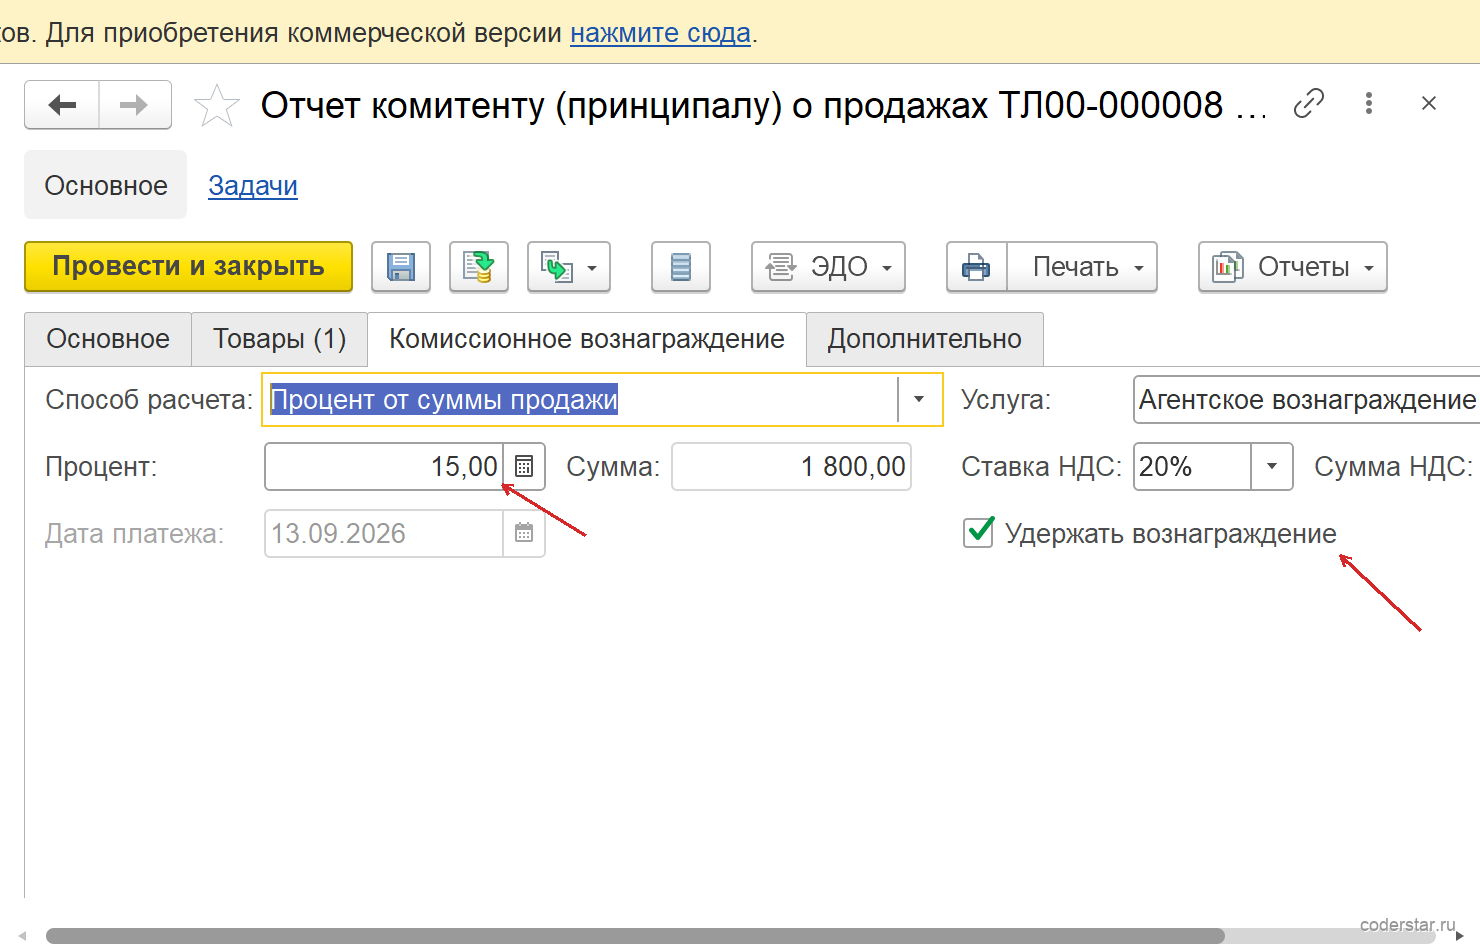This screenshot has width=1480, height=948.
Task: Expand the Способ расчета dropdown arrow
Action: [x=919, y=399]
